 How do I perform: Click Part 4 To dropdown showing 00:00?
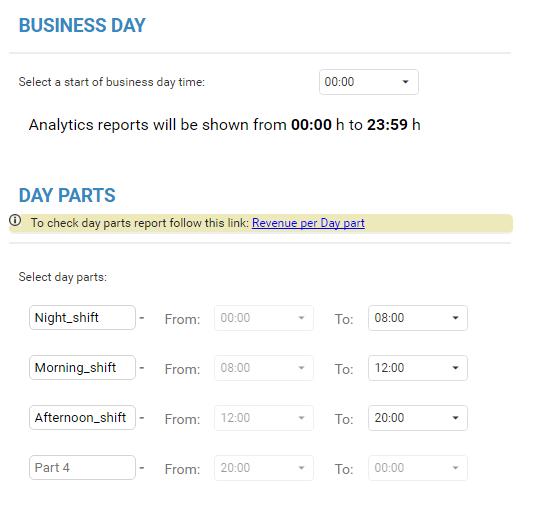418,468
